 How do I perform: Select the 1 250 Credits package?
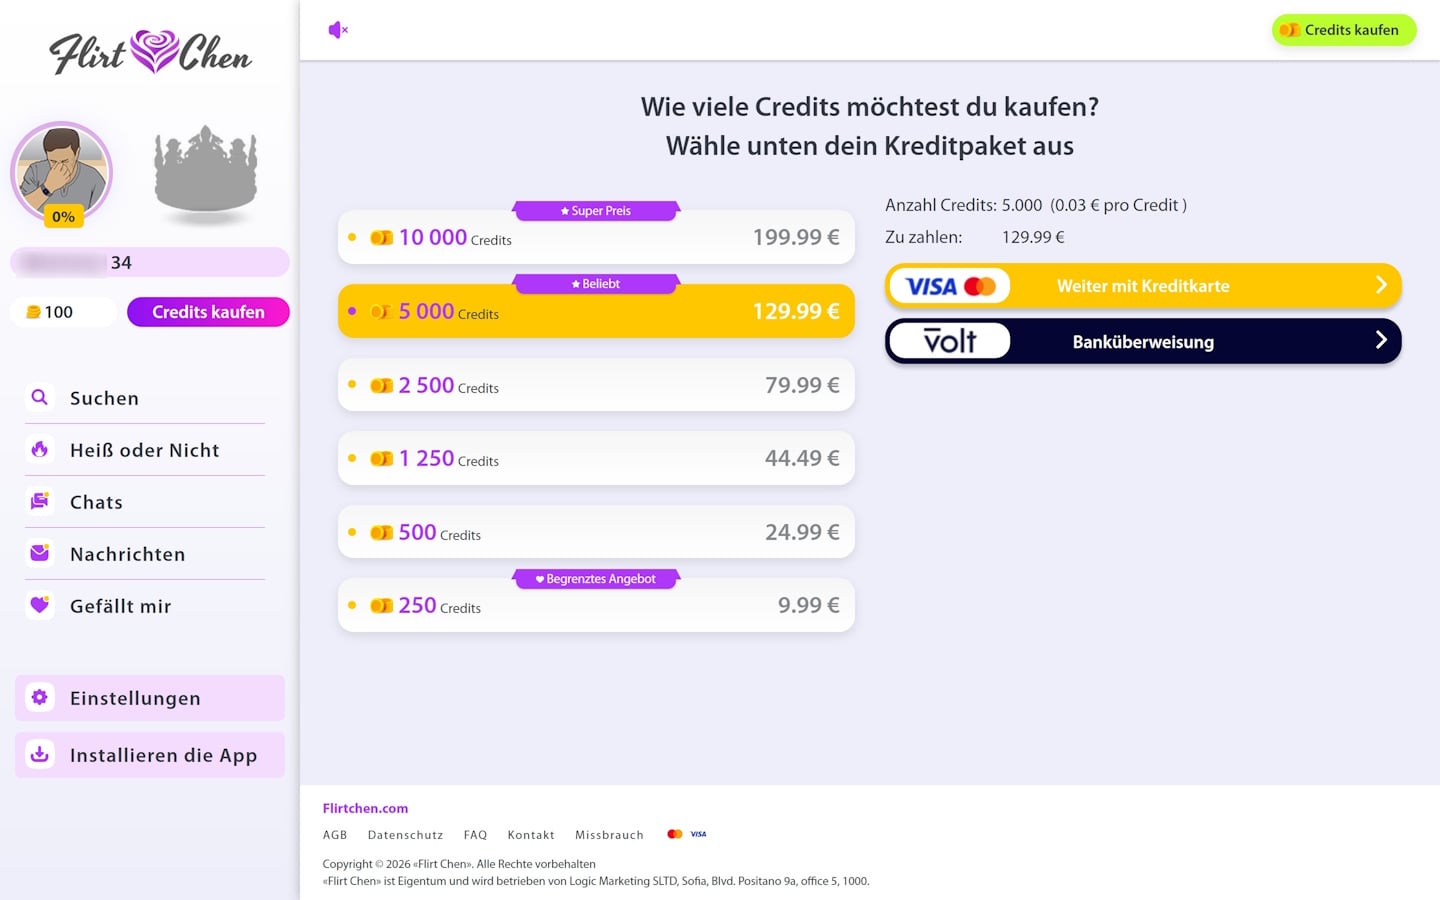(596, 458)
